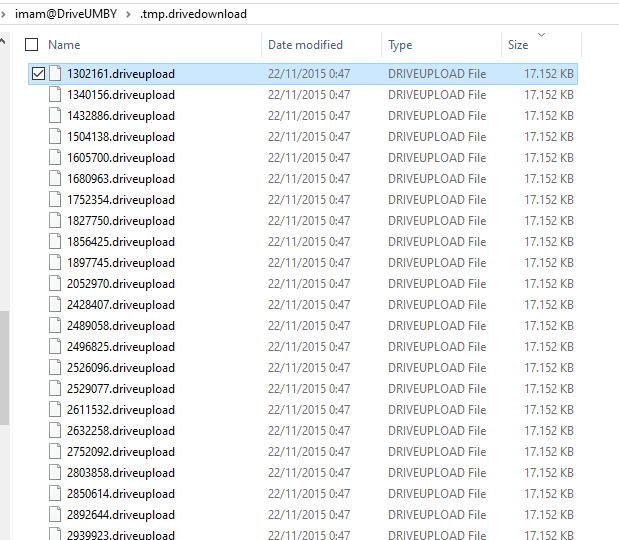Screen dimensions: 619x540
Task: Click file name 1897745.driveupload
Action: 121,263
